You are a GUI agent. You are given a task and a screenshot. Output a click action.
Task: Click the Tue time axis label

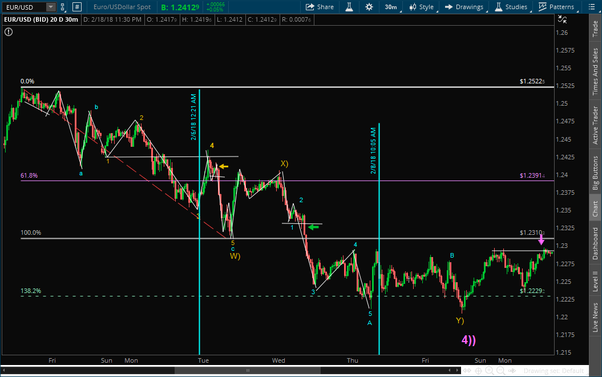tap(203, 360)
